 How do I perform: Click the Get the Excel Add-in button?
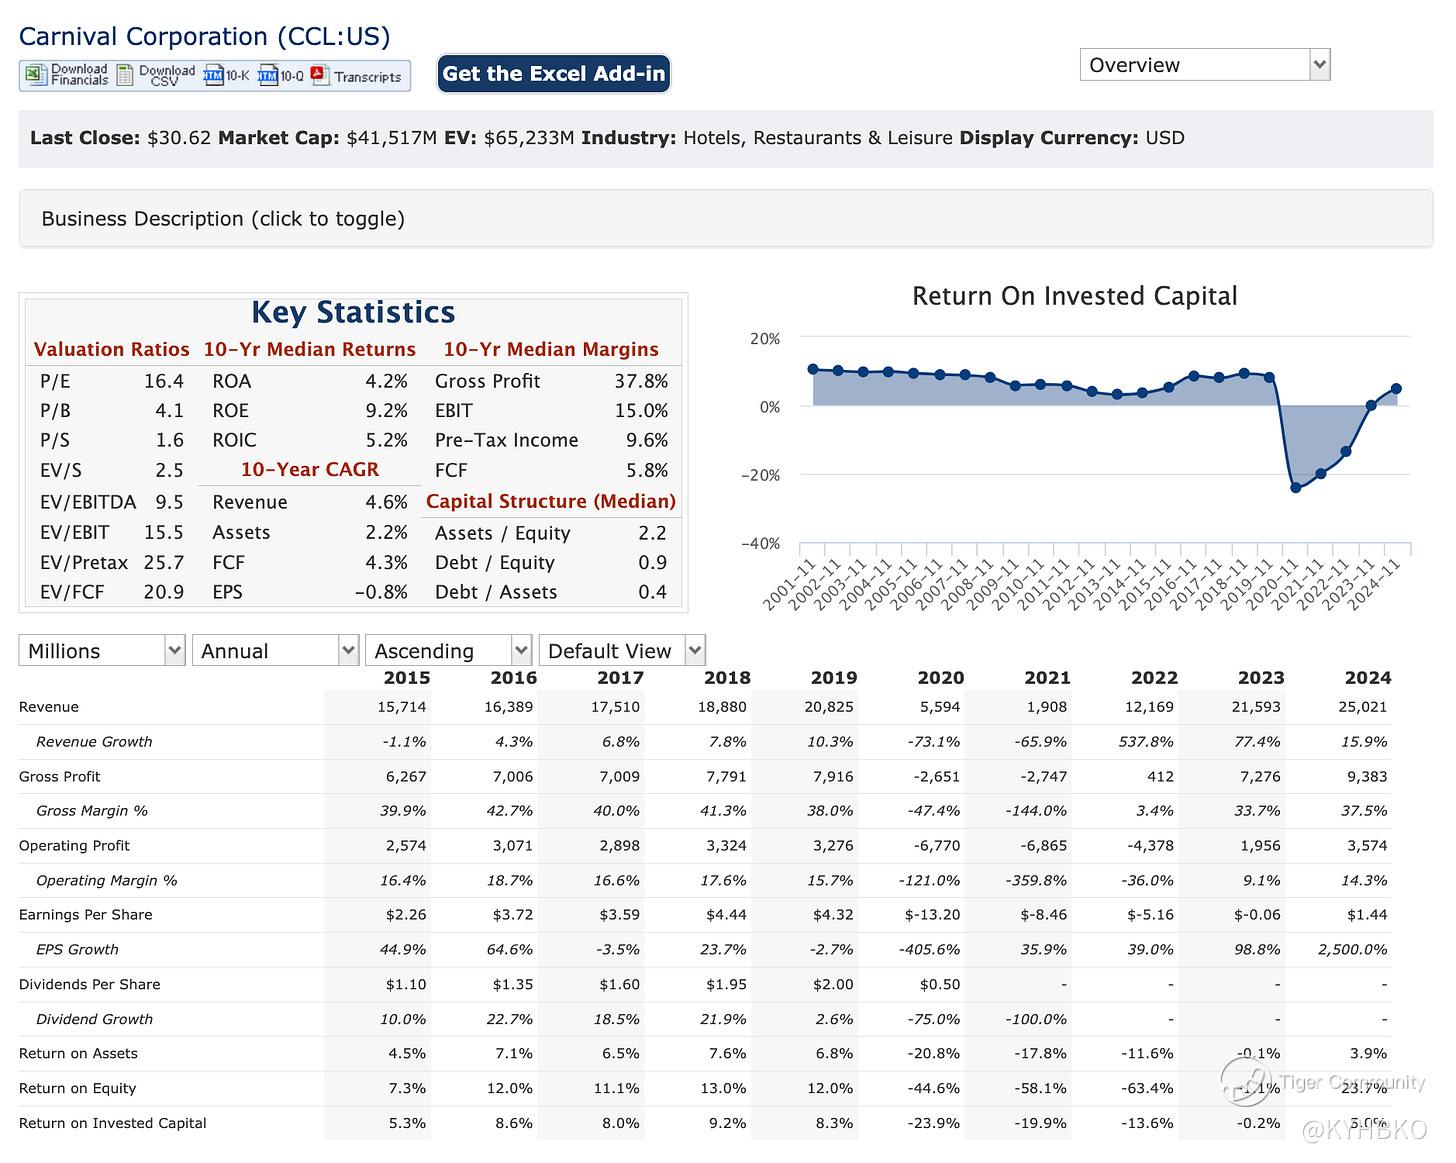tap(553, 74)
